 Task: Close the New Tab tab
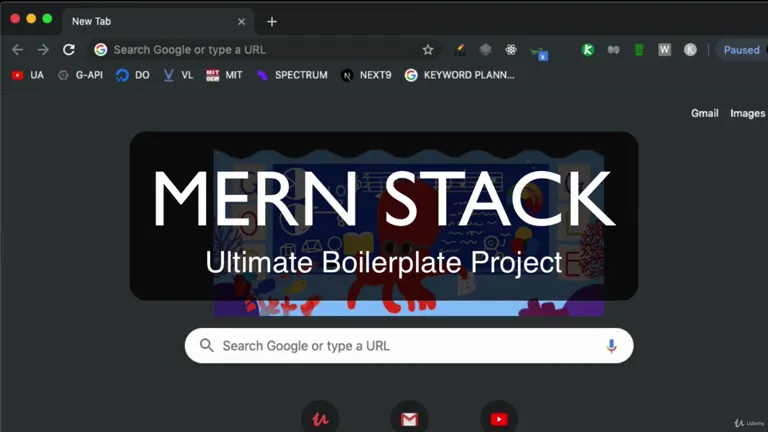(x=241, y=22)
